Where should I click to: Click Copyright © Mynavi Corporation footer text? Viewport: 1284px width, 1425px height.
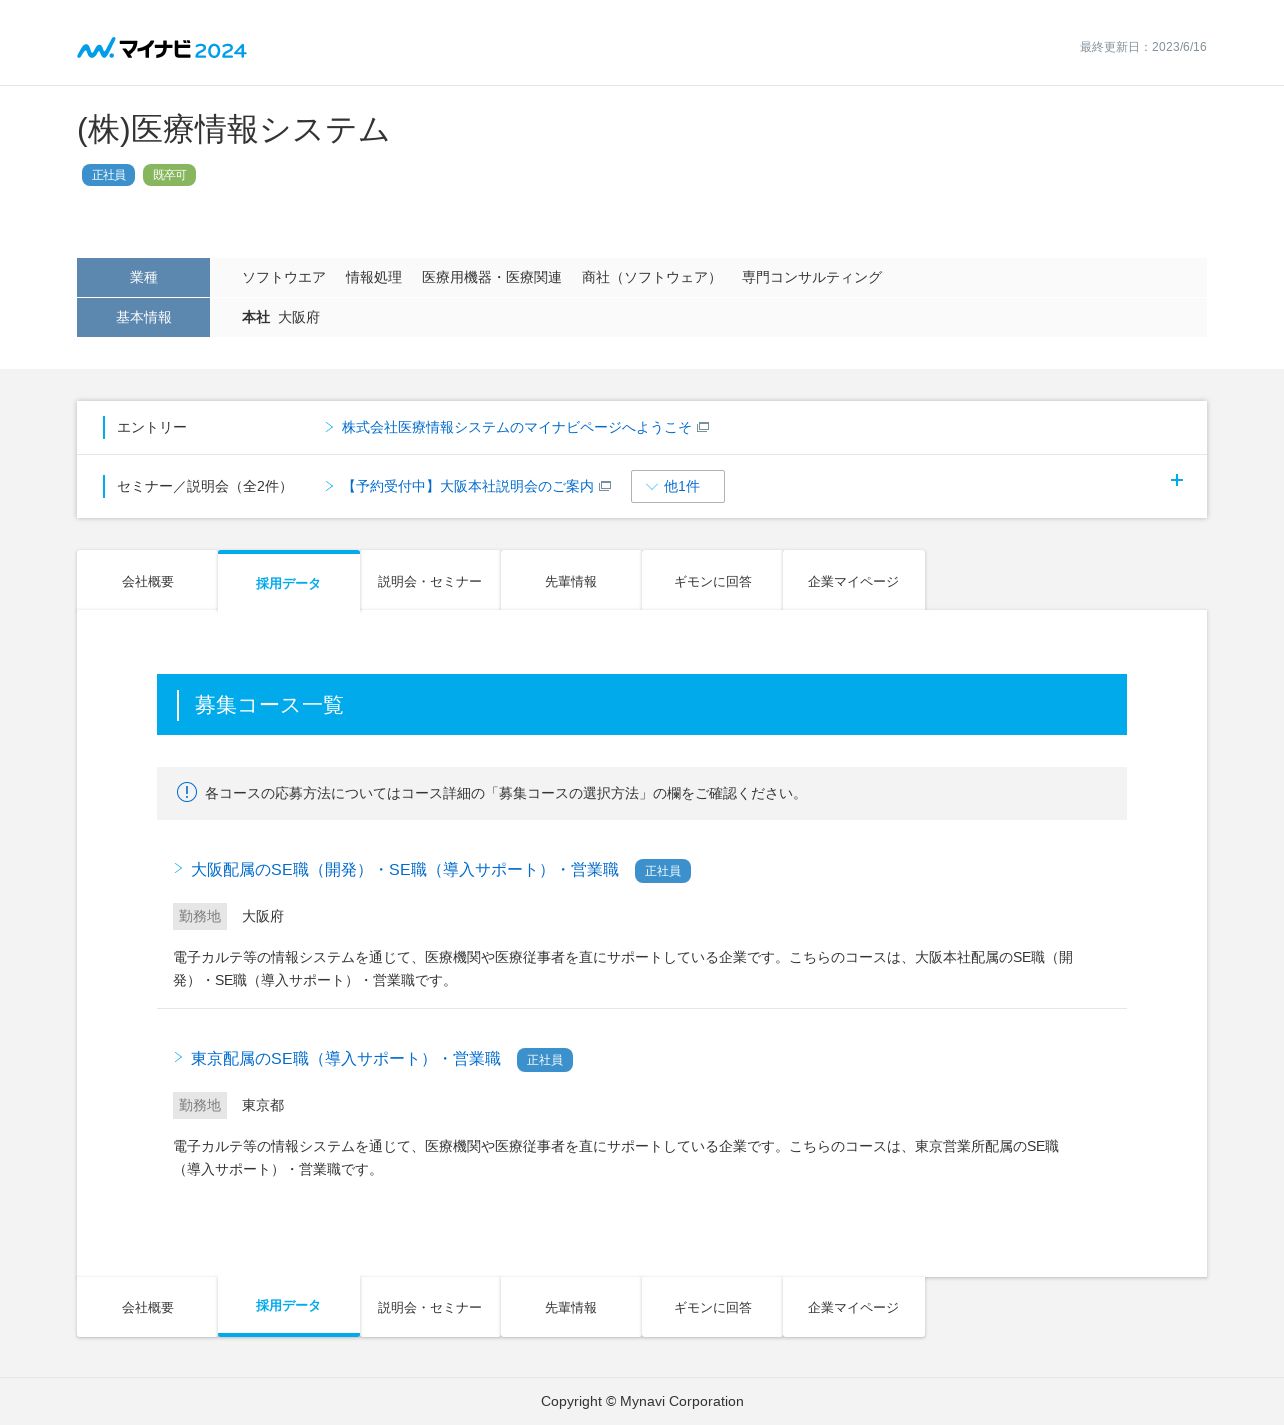point(642,1401)
